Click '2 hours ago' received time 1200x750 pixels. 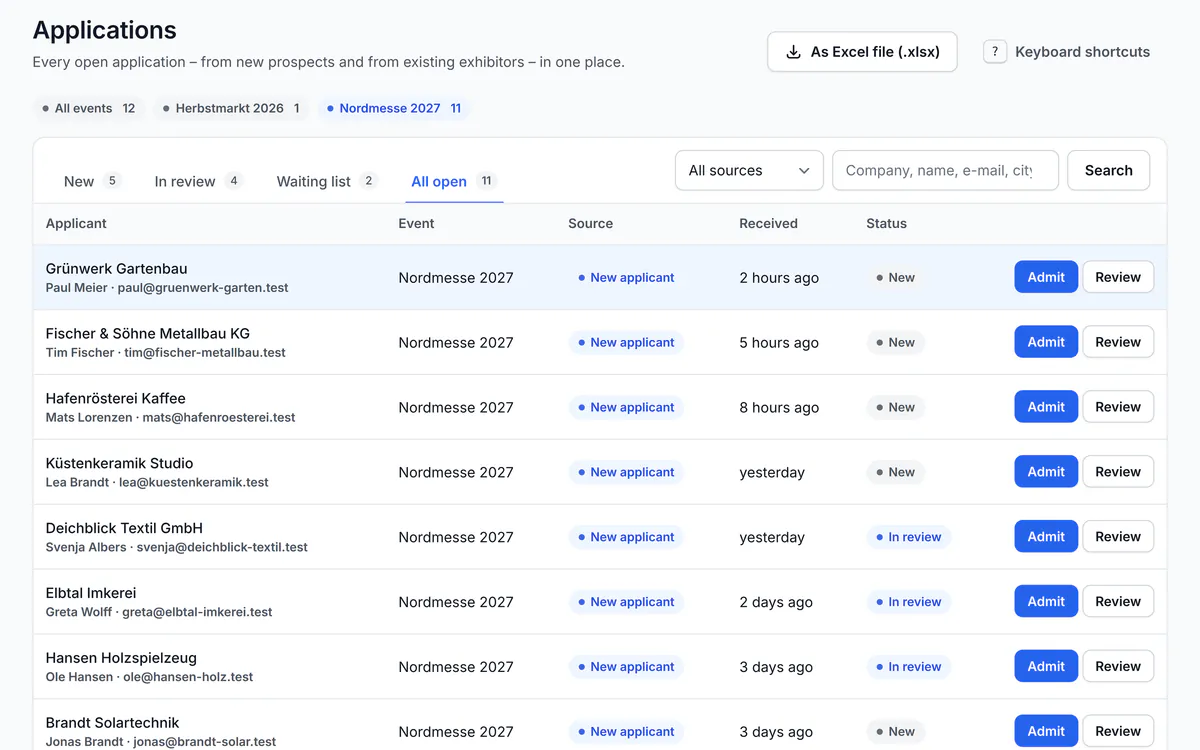tap(779, 278)
